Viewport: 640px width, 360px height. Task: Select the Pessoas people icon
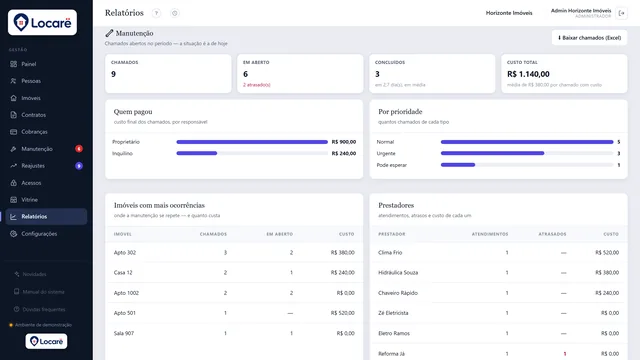click(x=13, y=81)
